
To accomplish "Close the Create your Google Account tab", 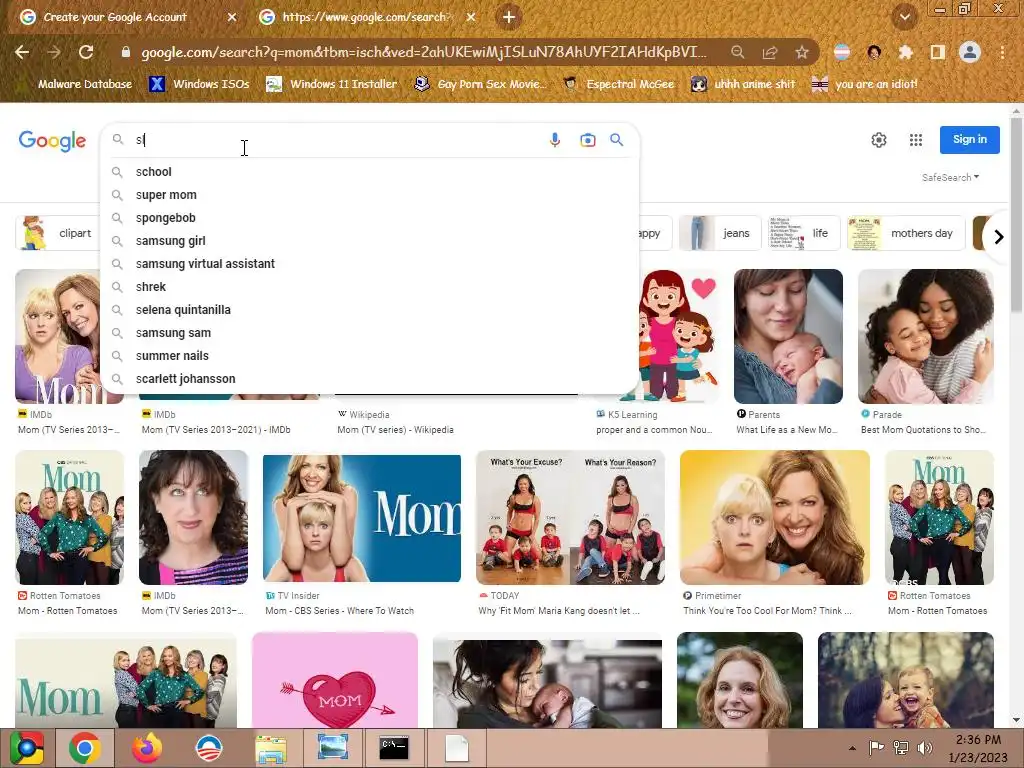I will click(232, 17).
